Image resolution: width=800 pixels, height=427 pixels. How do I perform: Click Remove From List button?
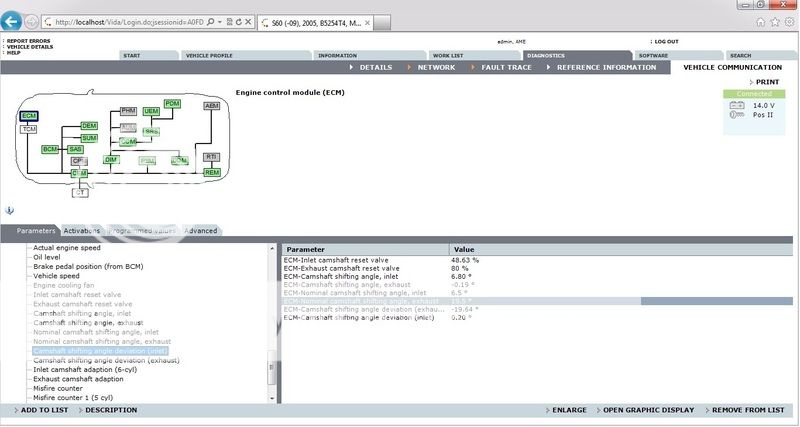[x=752, y=410]
